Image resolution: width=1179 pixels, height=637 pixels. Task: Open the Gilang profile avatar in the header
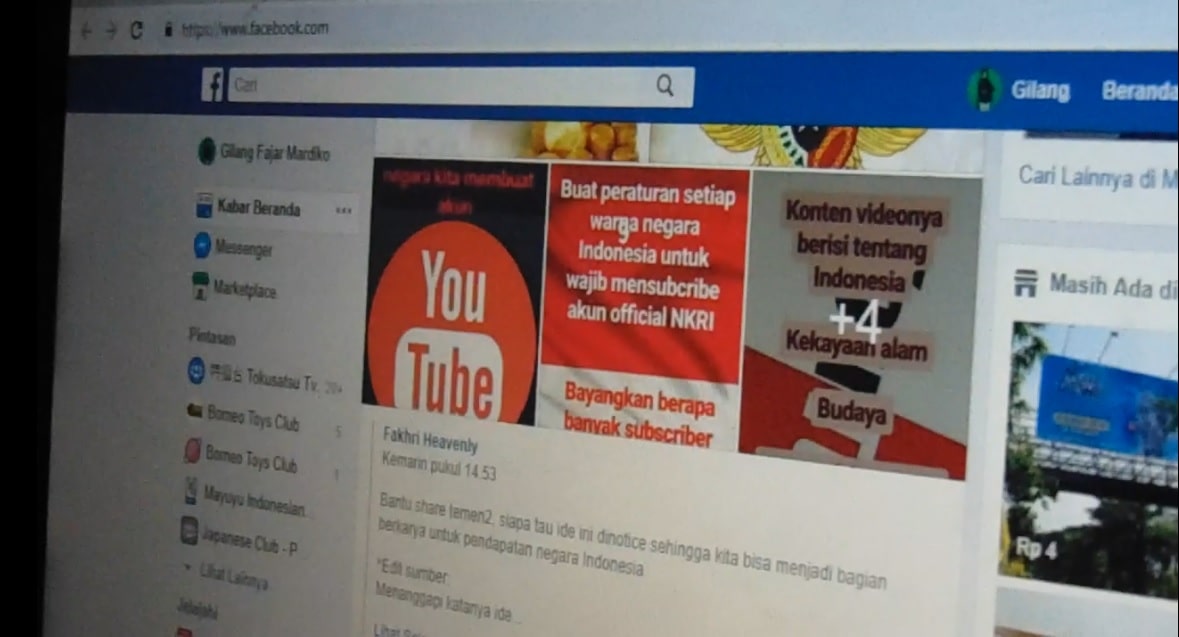click(x=984, y=89)
